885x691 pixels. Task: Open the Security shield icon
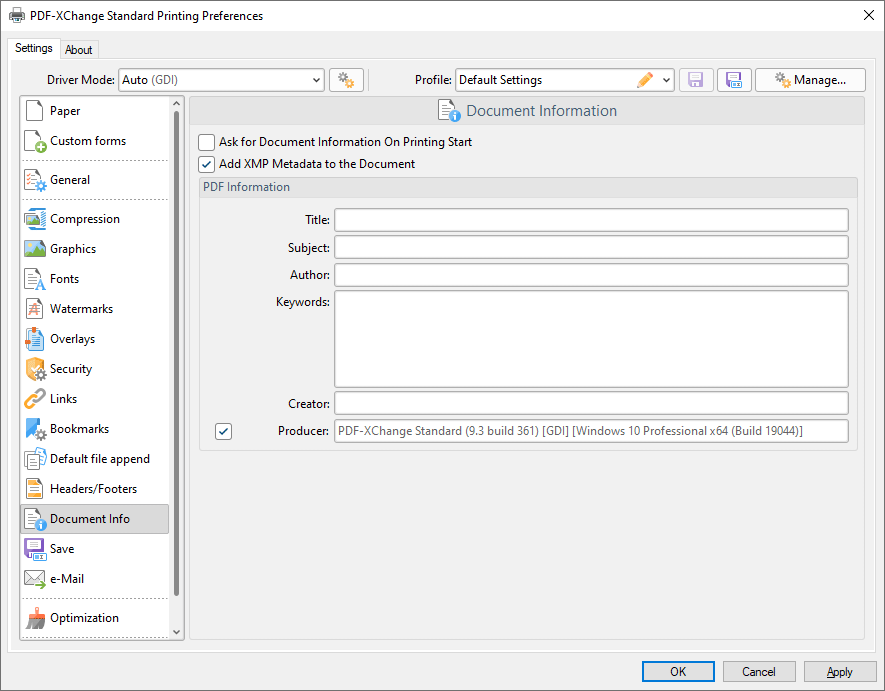[x=36, y=369]
